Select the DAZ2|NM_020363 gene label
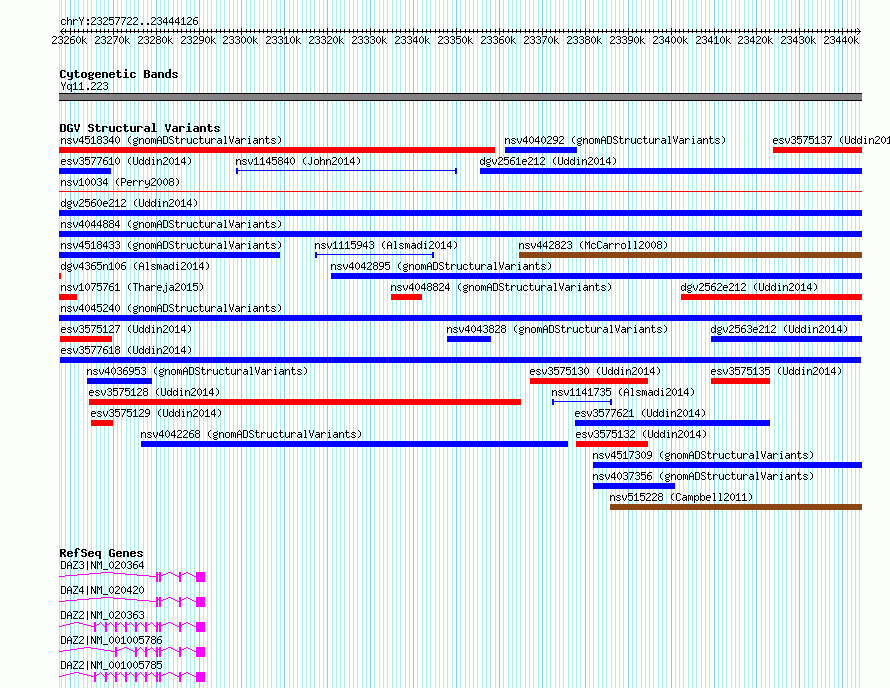This screenshot has width=890, height=688. [102, 615]
